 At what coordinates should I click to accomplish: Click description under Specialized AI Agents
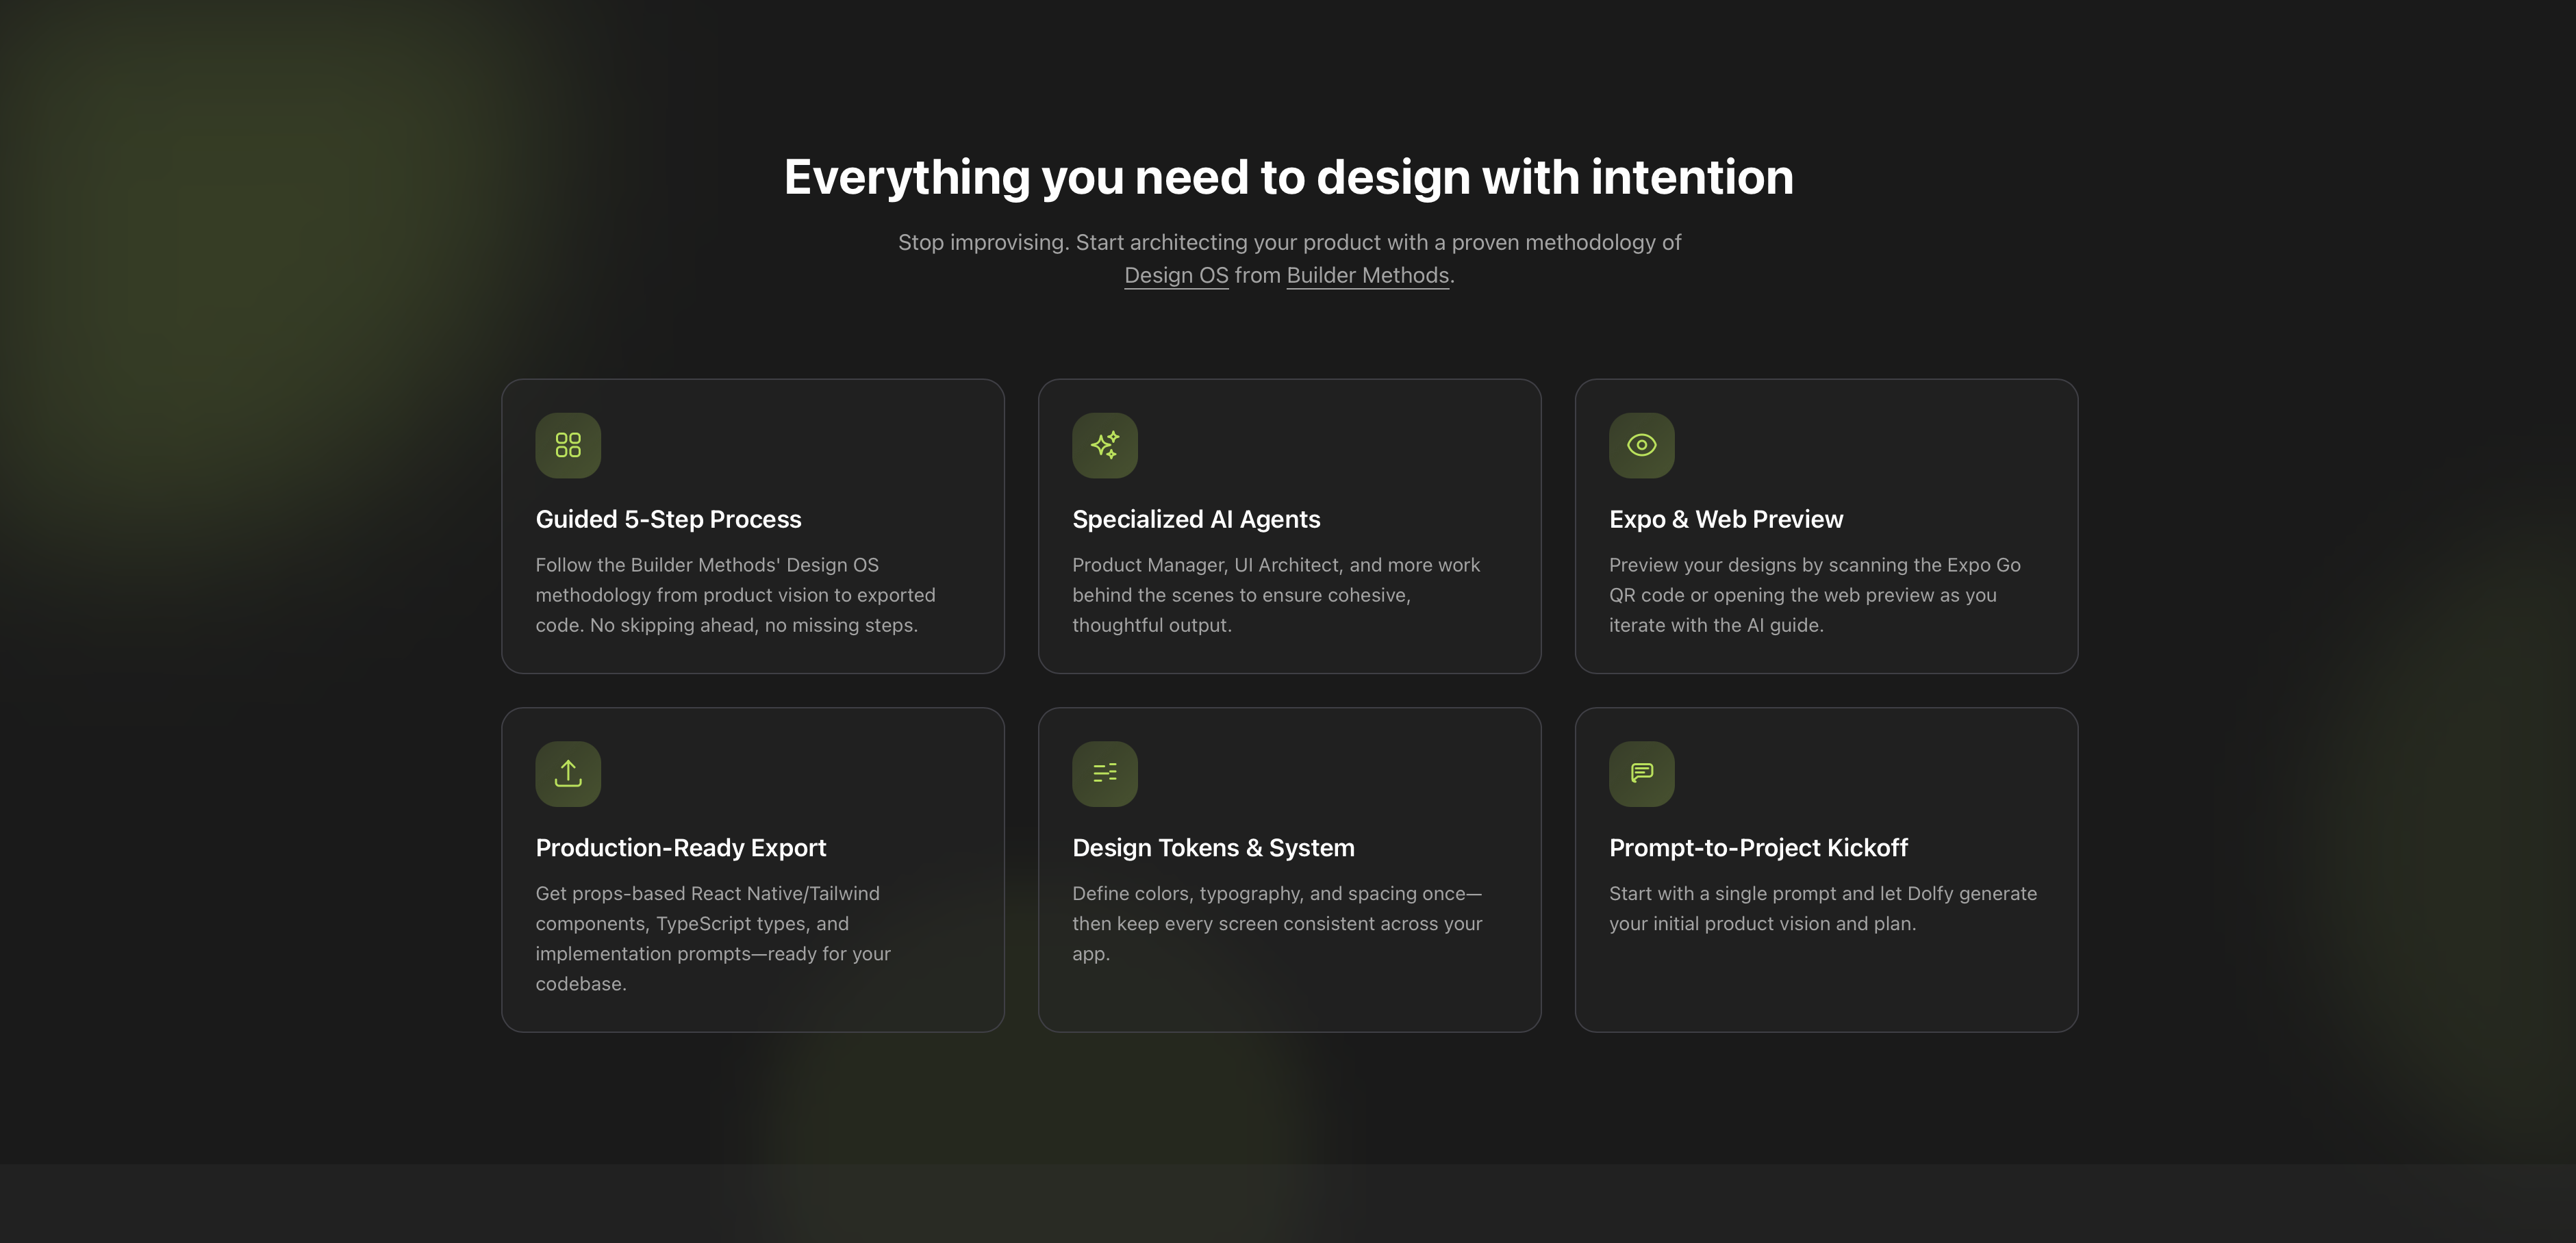[x=1275, y=595]
